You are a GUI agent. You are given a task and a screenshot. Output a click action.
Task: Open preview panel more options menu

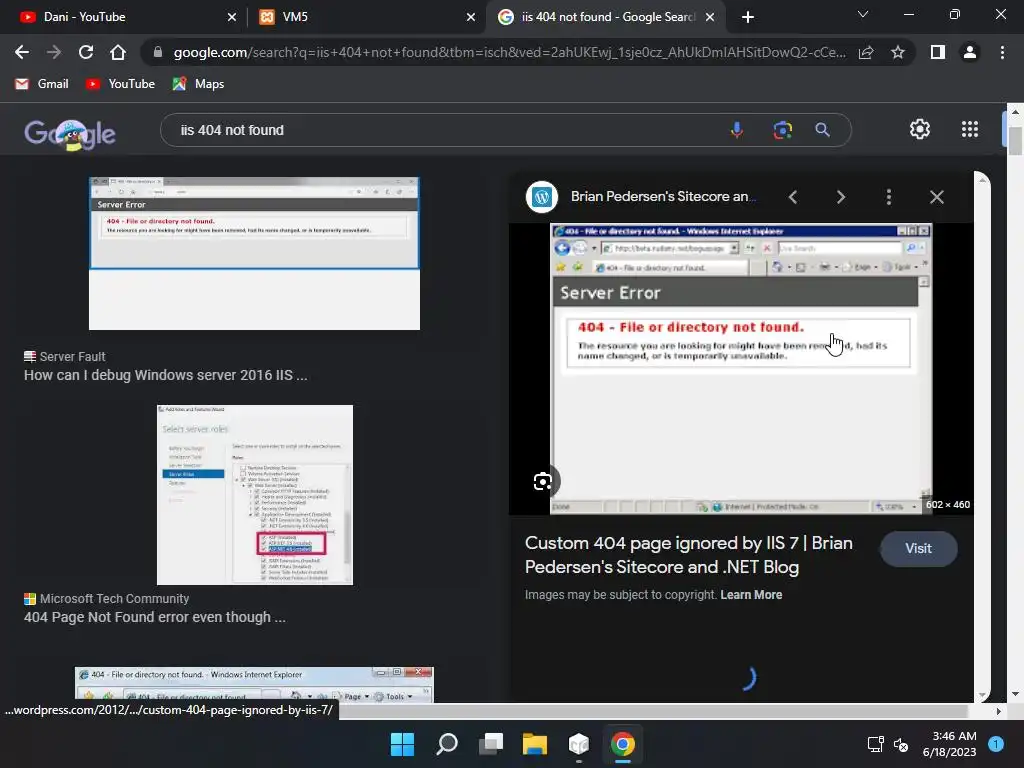(x=889, y=197)
